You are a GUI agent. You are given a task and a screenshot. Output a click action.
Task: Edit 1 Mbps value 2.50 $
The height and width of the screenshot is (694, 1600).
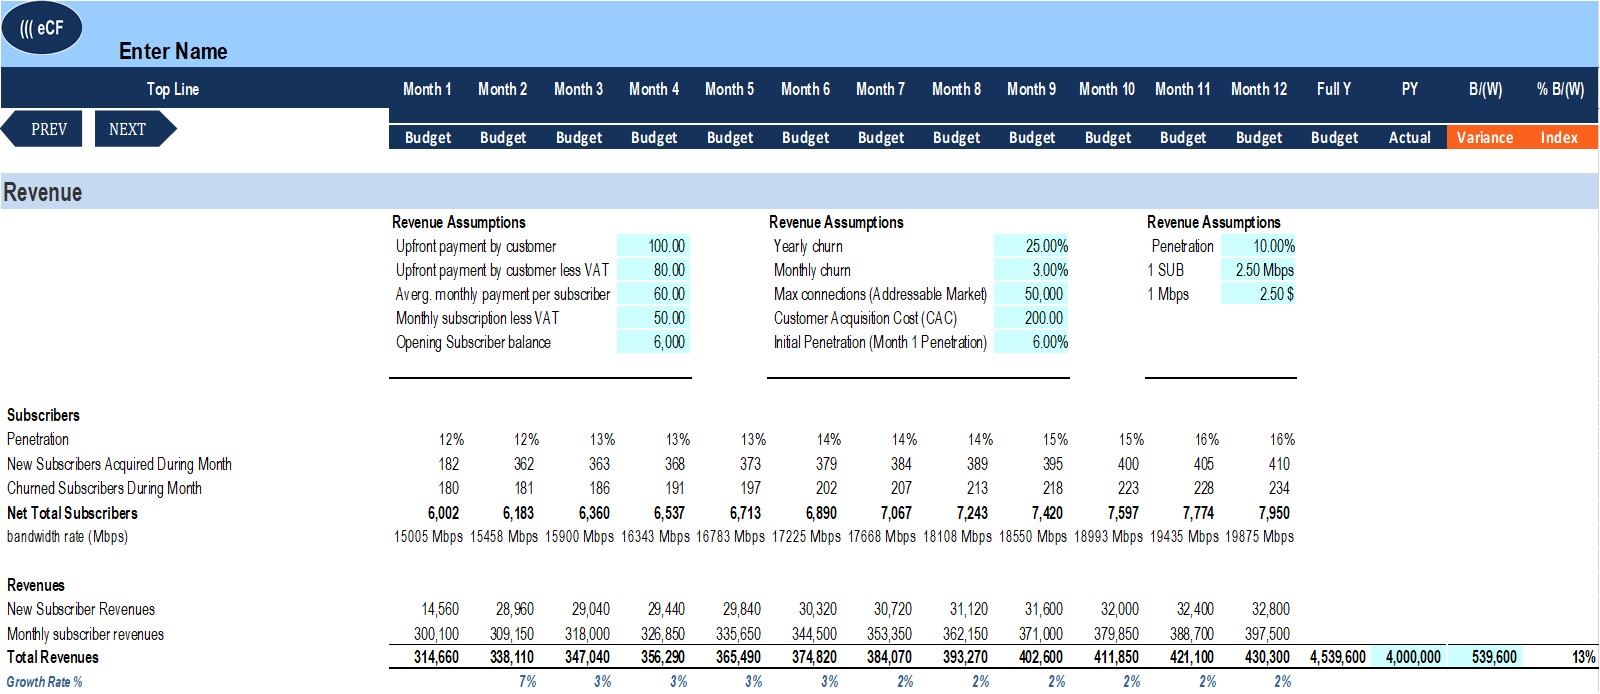click(1258, 294)
